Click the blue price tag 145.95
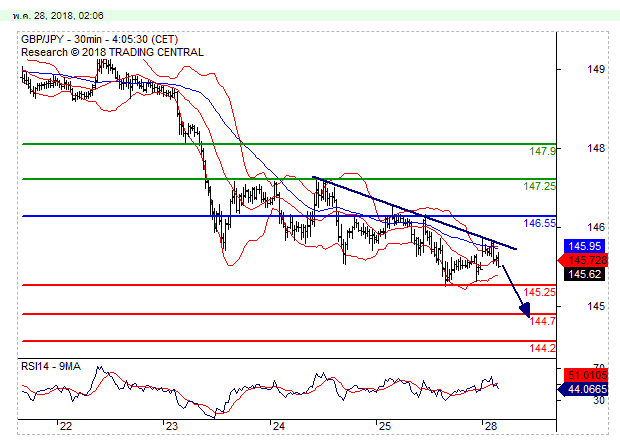This screenshot has width=620, height=443. 585,246
